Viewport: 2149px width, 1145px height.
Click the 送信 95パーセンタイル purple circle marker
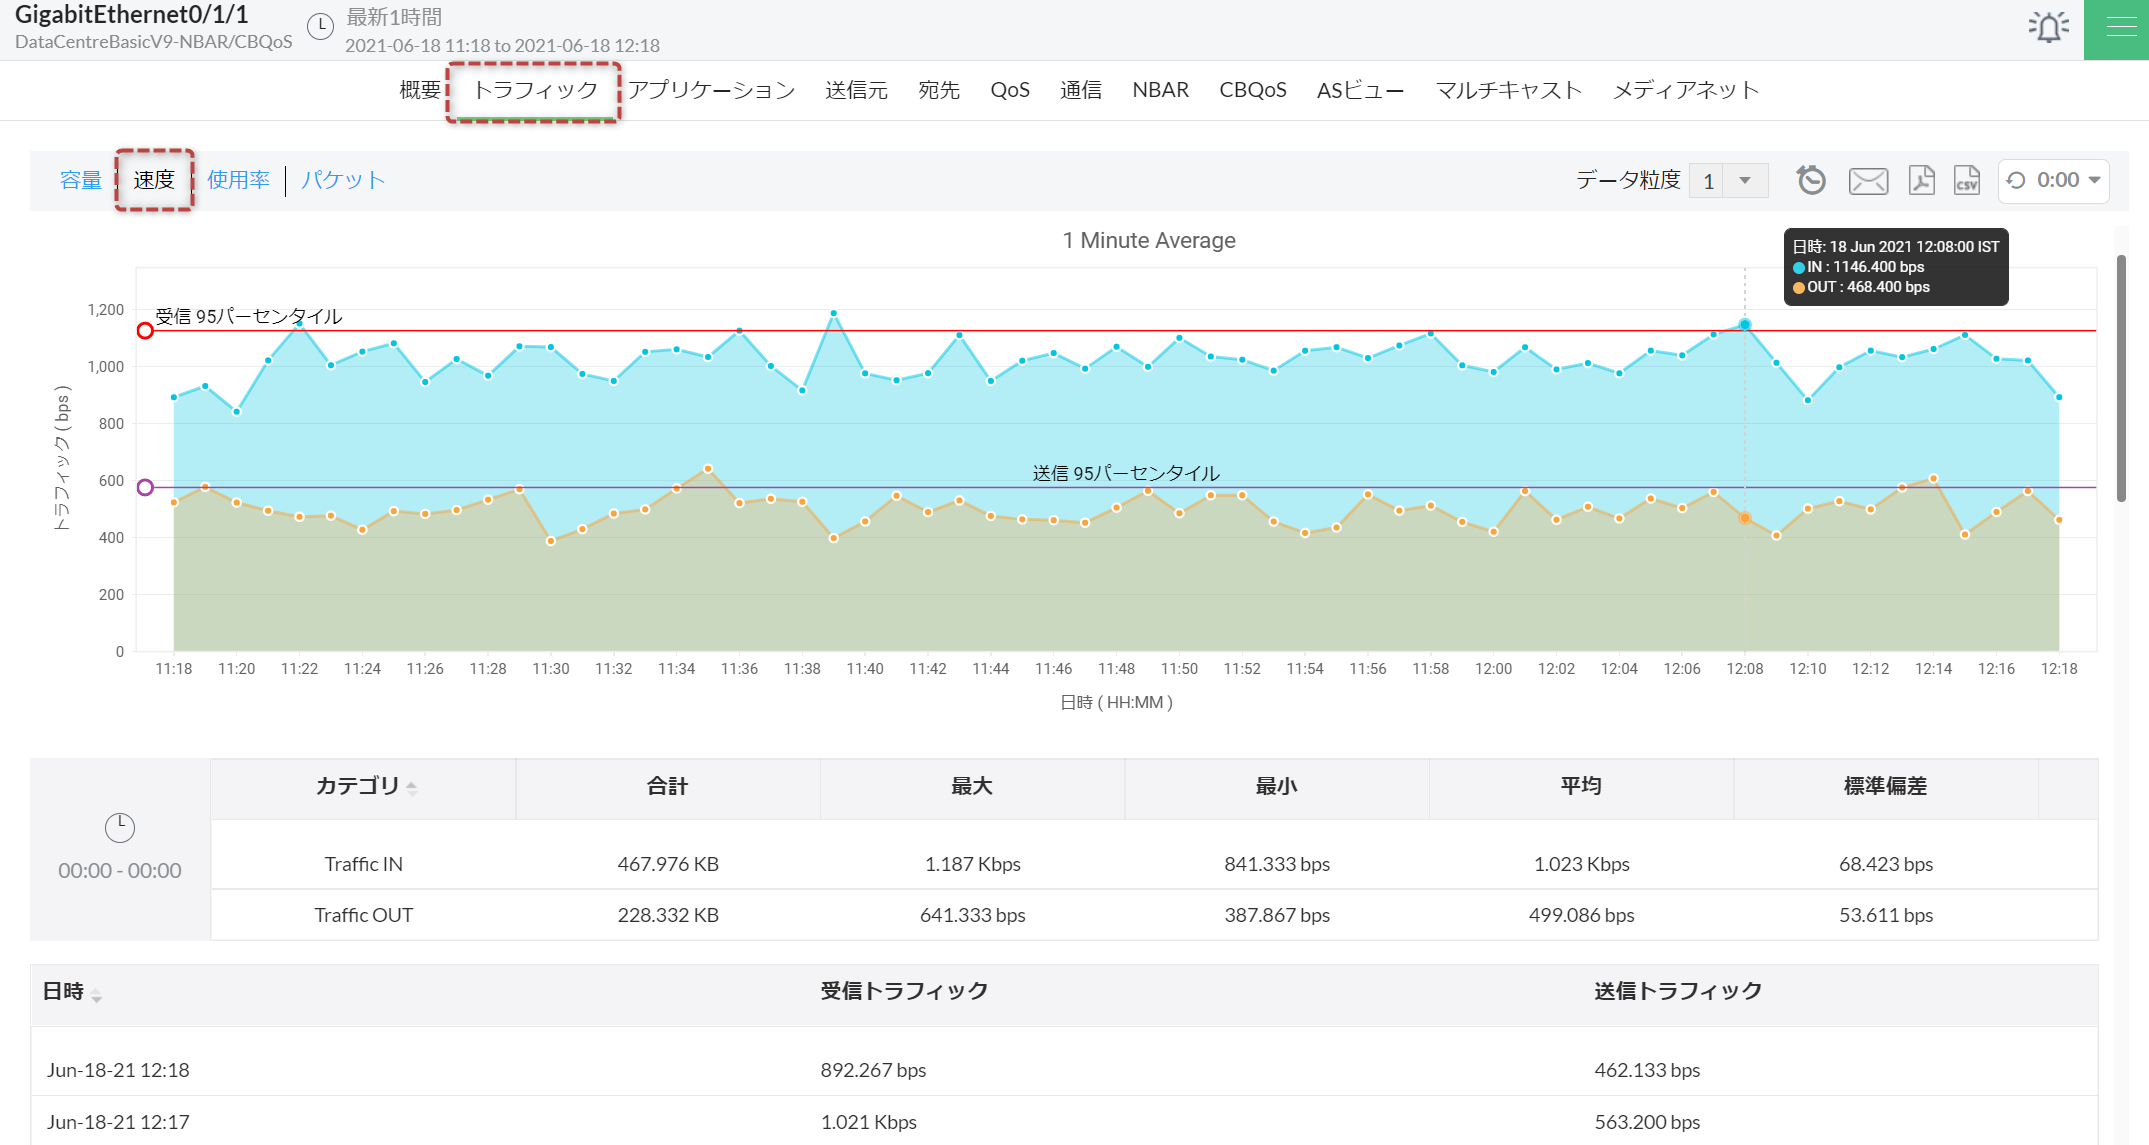click(x=145, y=488)
